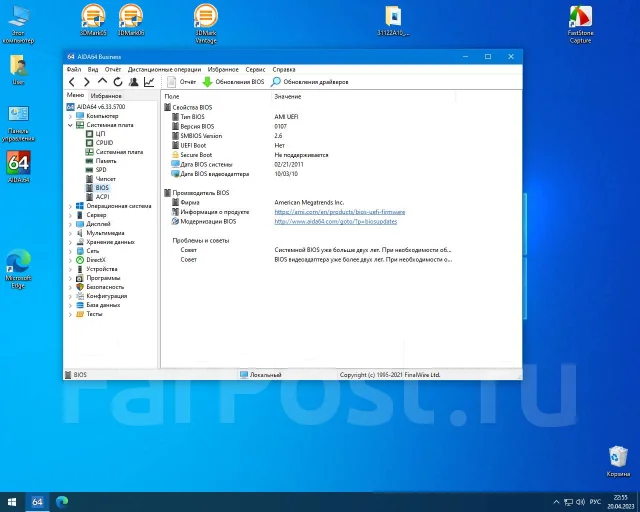Image resolution: width=640 pixels, height=512 pixels.
Task: Refresh the AIDA64 page
Action: (118, 82)
